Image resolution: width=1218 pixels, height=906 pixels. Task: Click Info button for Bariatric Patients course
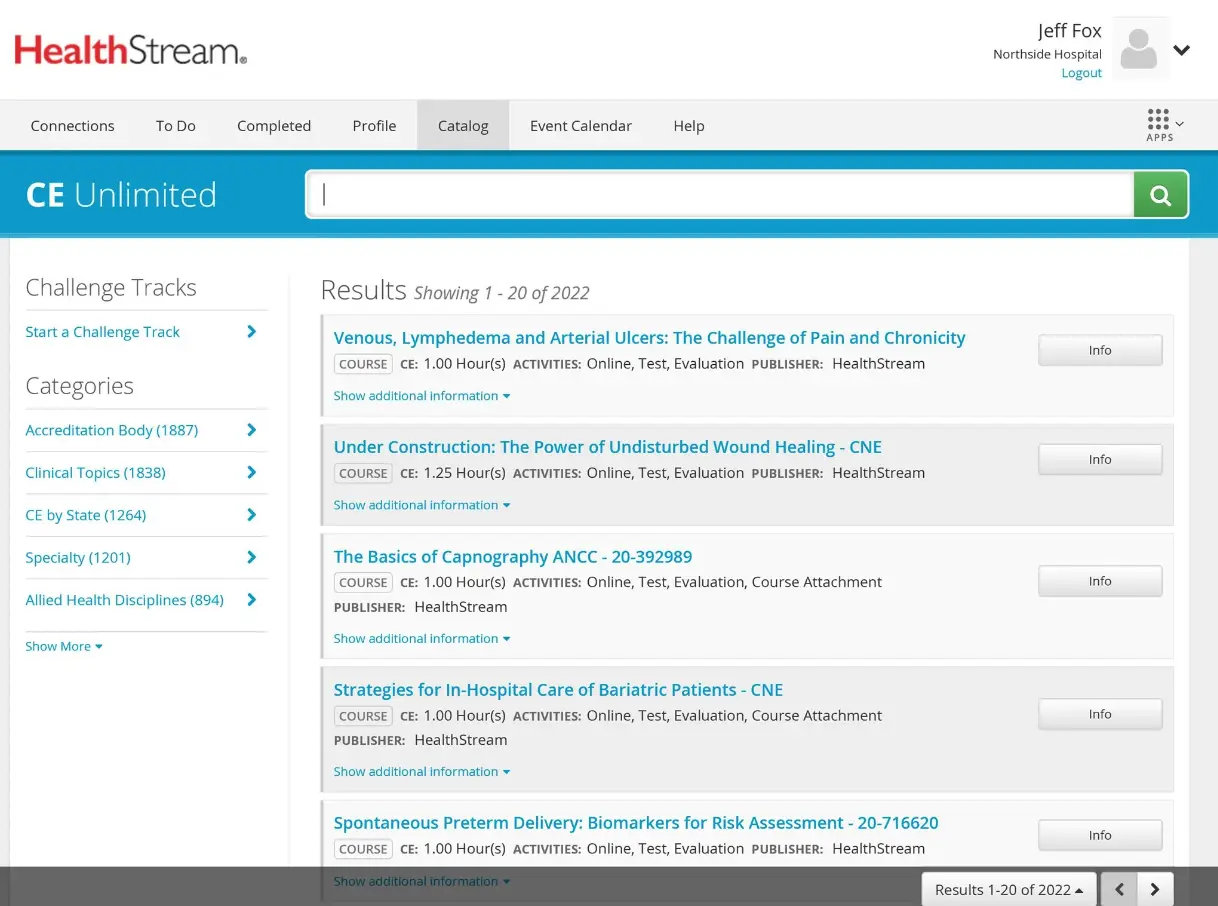tap(1100, 714)
